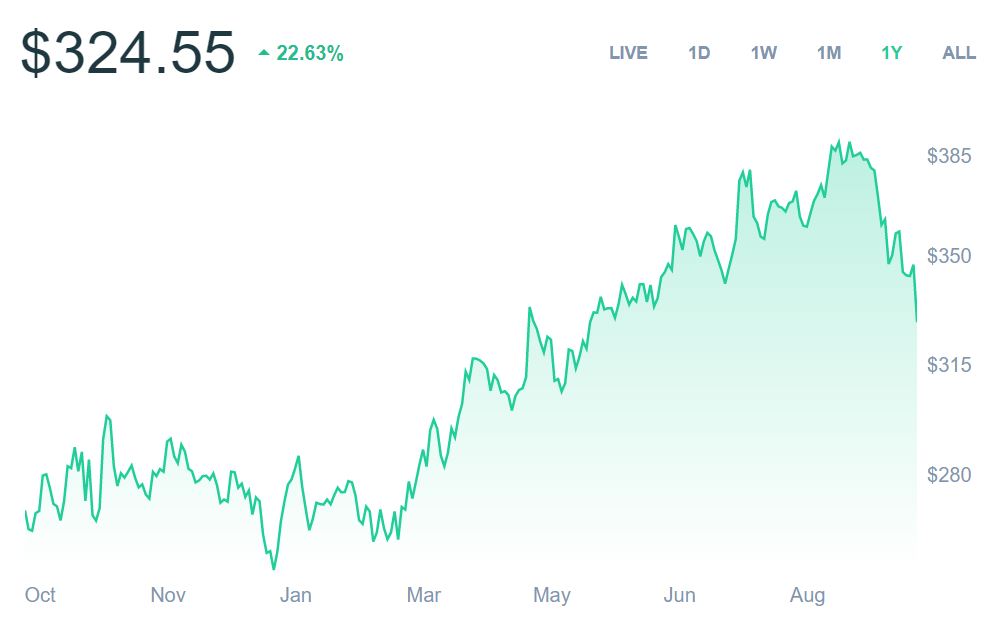Click the $324.55 price heading
This screenshot has width=1004, height=631.
click(x=128, y=53)
